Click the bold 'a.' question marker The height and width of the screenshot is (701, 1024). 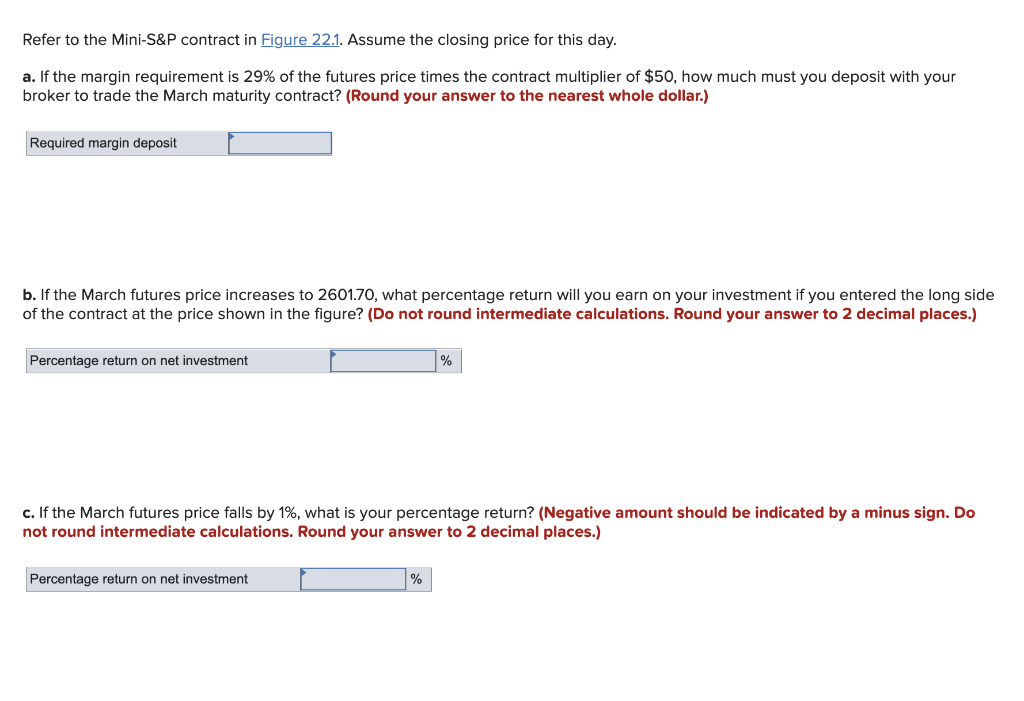click(27, 76)
